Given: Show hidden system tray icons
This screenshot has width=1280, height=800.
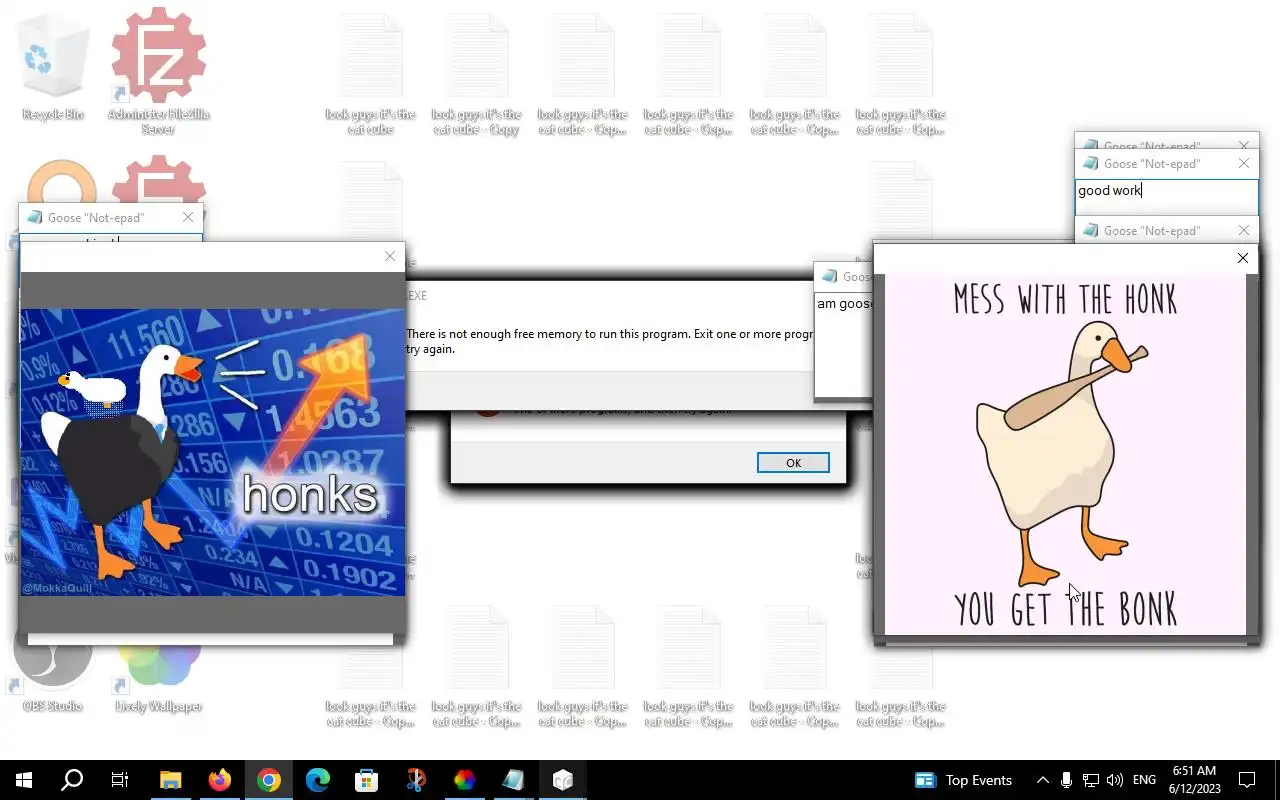Looking at the screenshot, I should point(1042,780).
